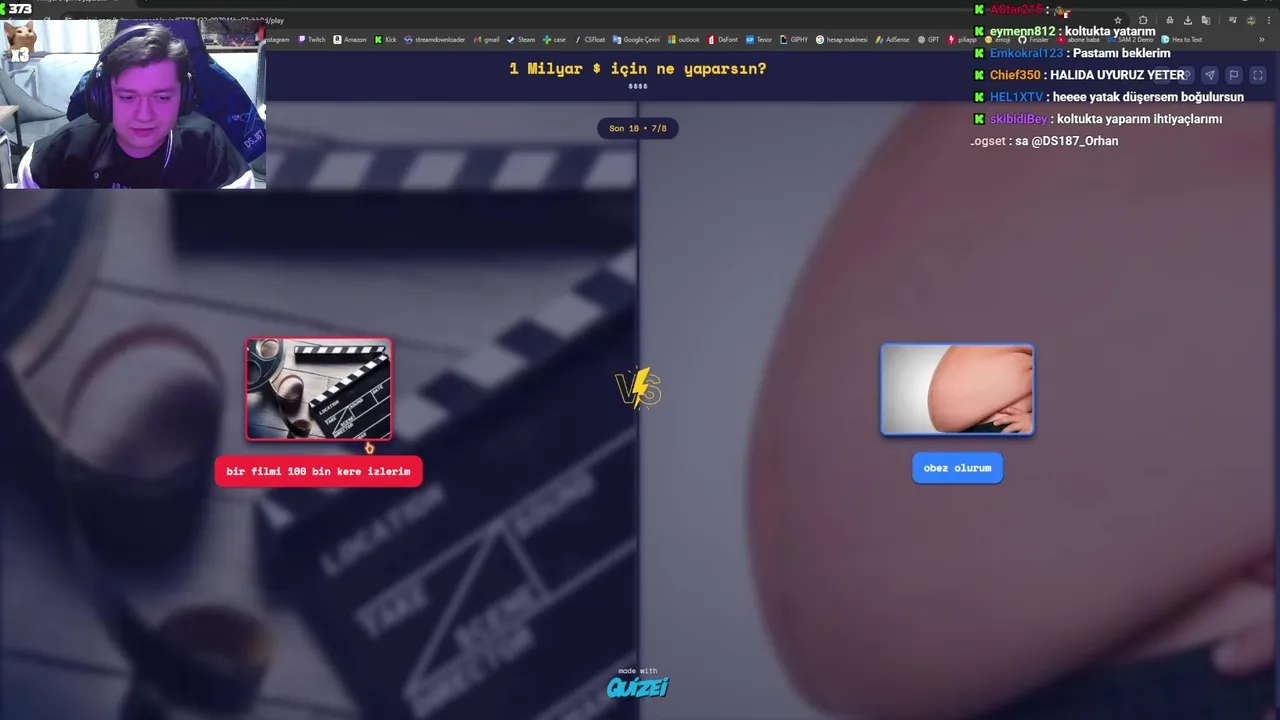Open the SAM 2 Demo bookmark
This screenshot has width=1280, height=720.
(1131, 40)
